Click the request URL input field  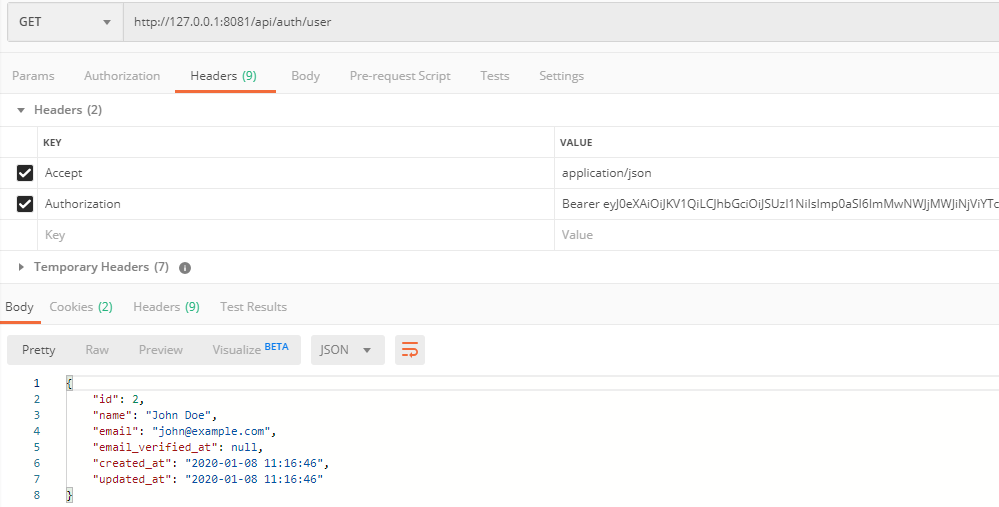560,22
